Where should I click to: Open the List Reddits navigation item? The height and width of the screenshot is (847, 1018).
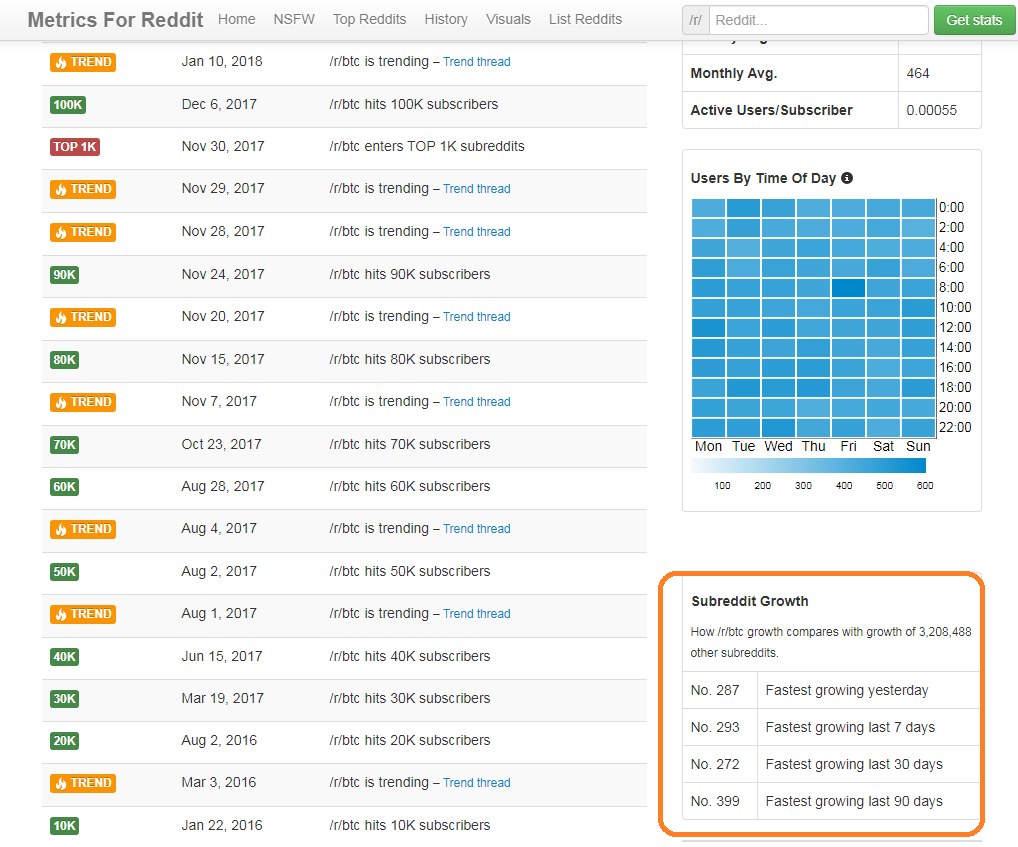tap(585, 19)
